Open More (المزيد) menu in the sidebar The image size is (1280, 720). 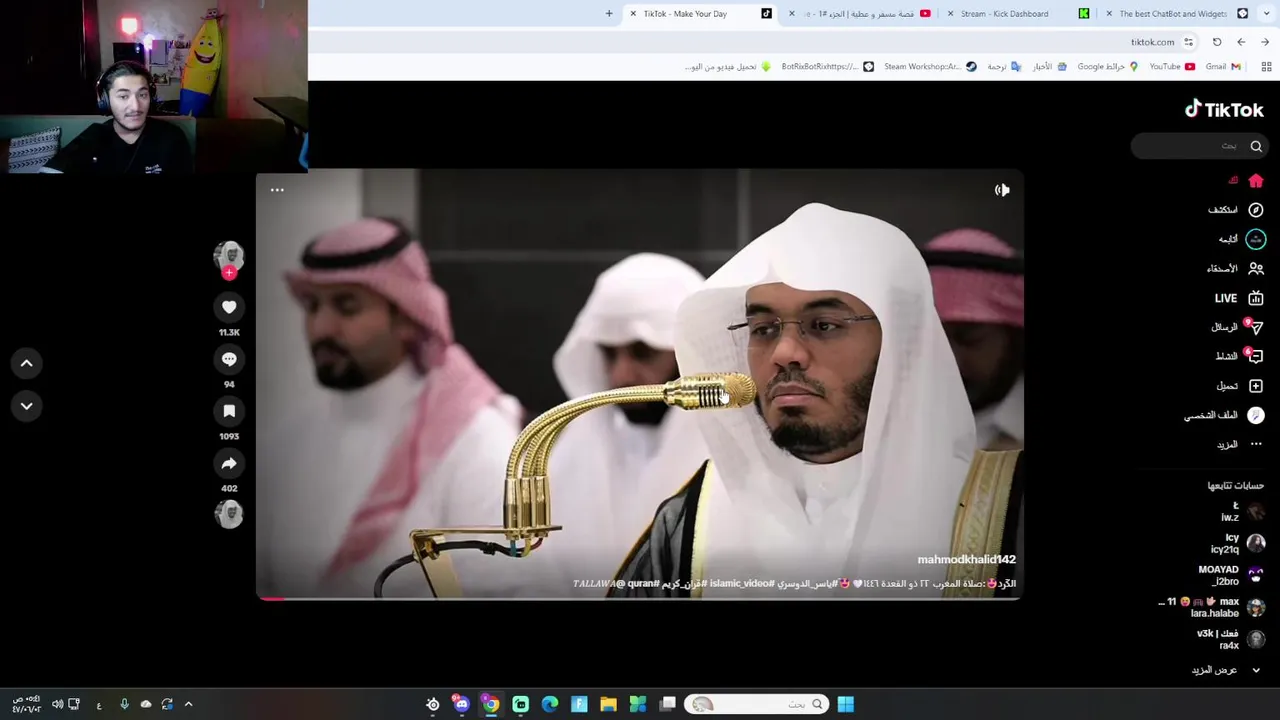tap(1240, 444)
